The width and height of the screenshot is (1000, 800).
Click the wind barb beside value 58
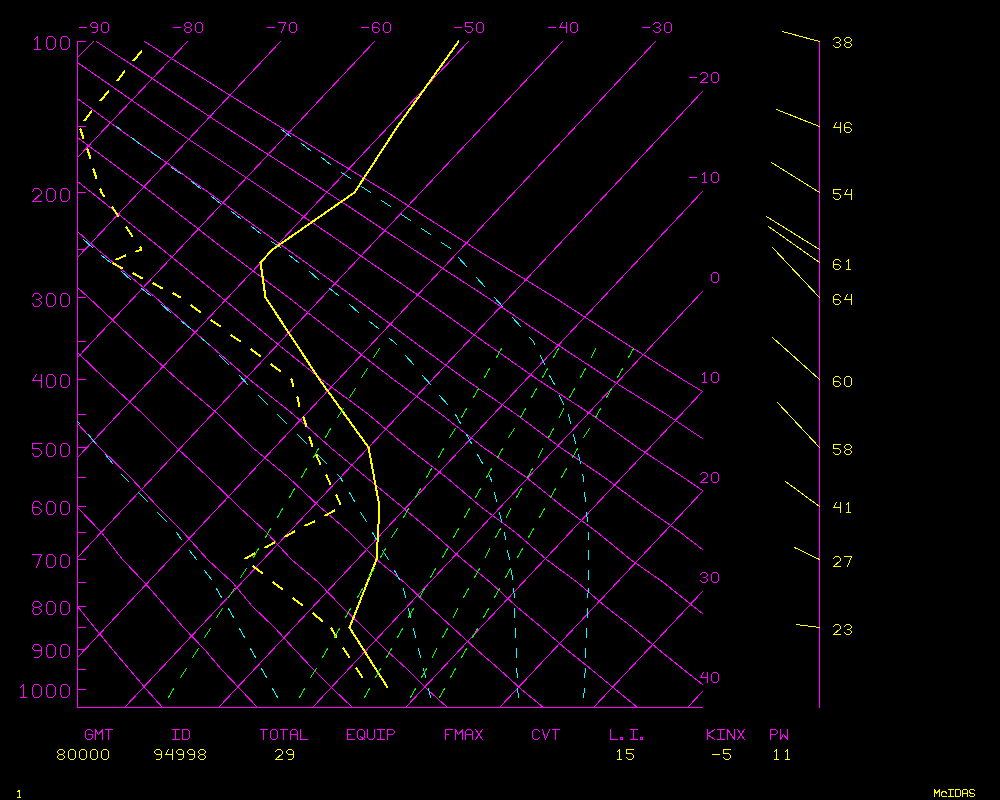tap(798, 425)
